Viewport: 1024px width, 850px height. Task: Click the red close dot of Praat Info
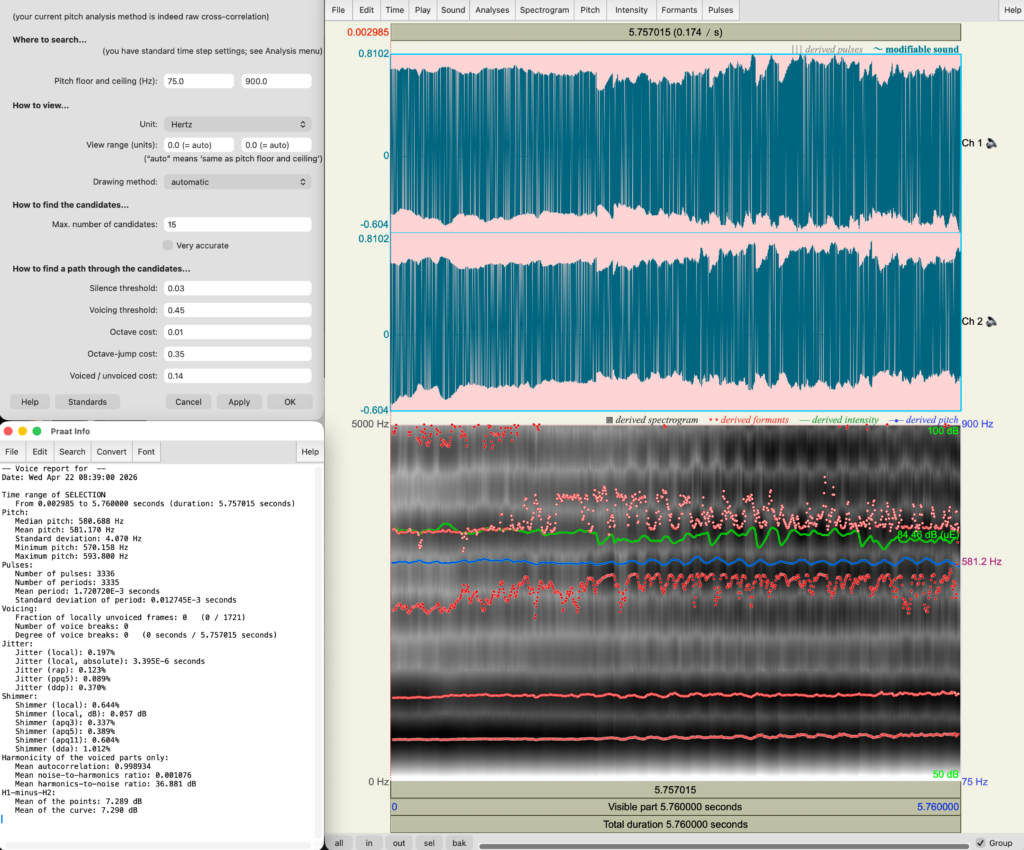point(8,431)
